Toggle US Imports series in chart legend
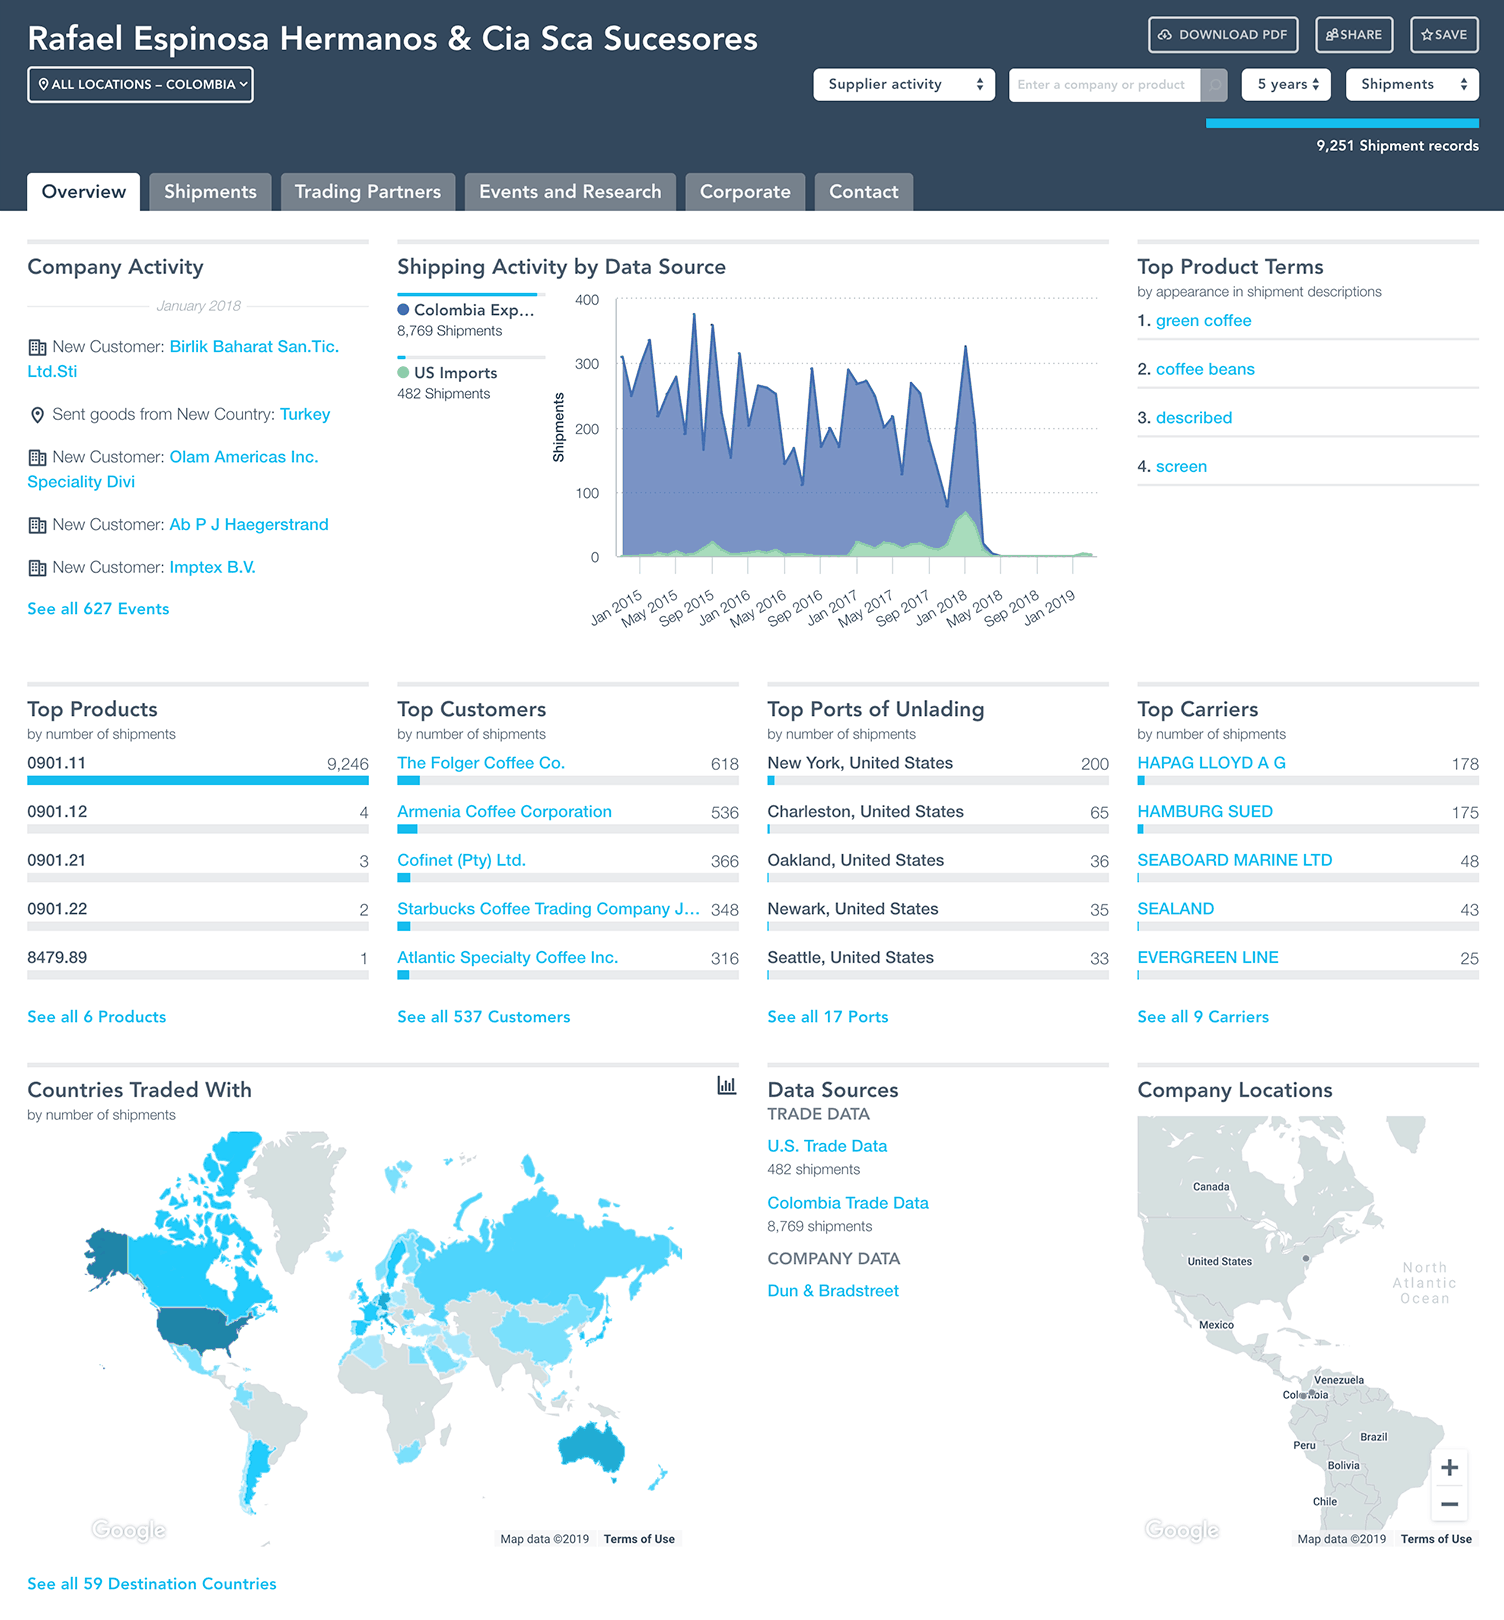Viewport: 1504px width, 1620px height. point(447,373)
